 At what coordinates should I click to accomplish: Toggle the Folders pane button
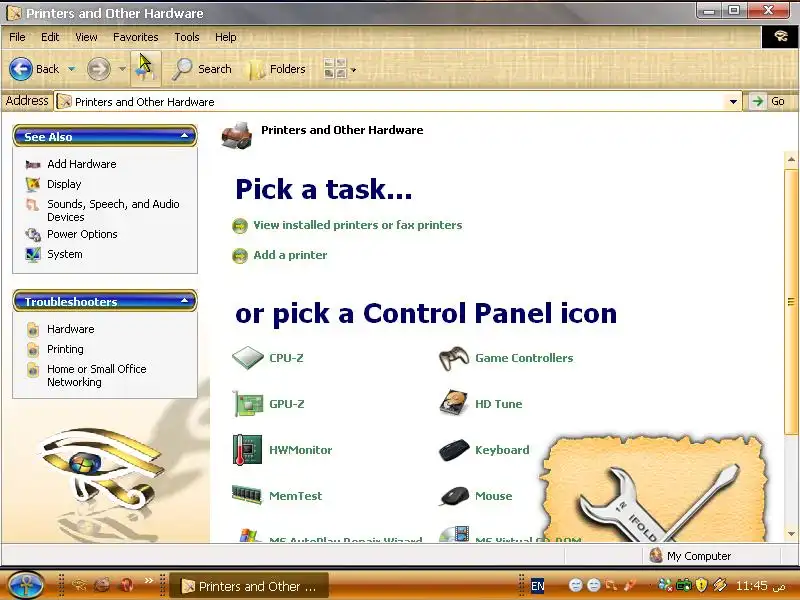click(x=277, y=69)
